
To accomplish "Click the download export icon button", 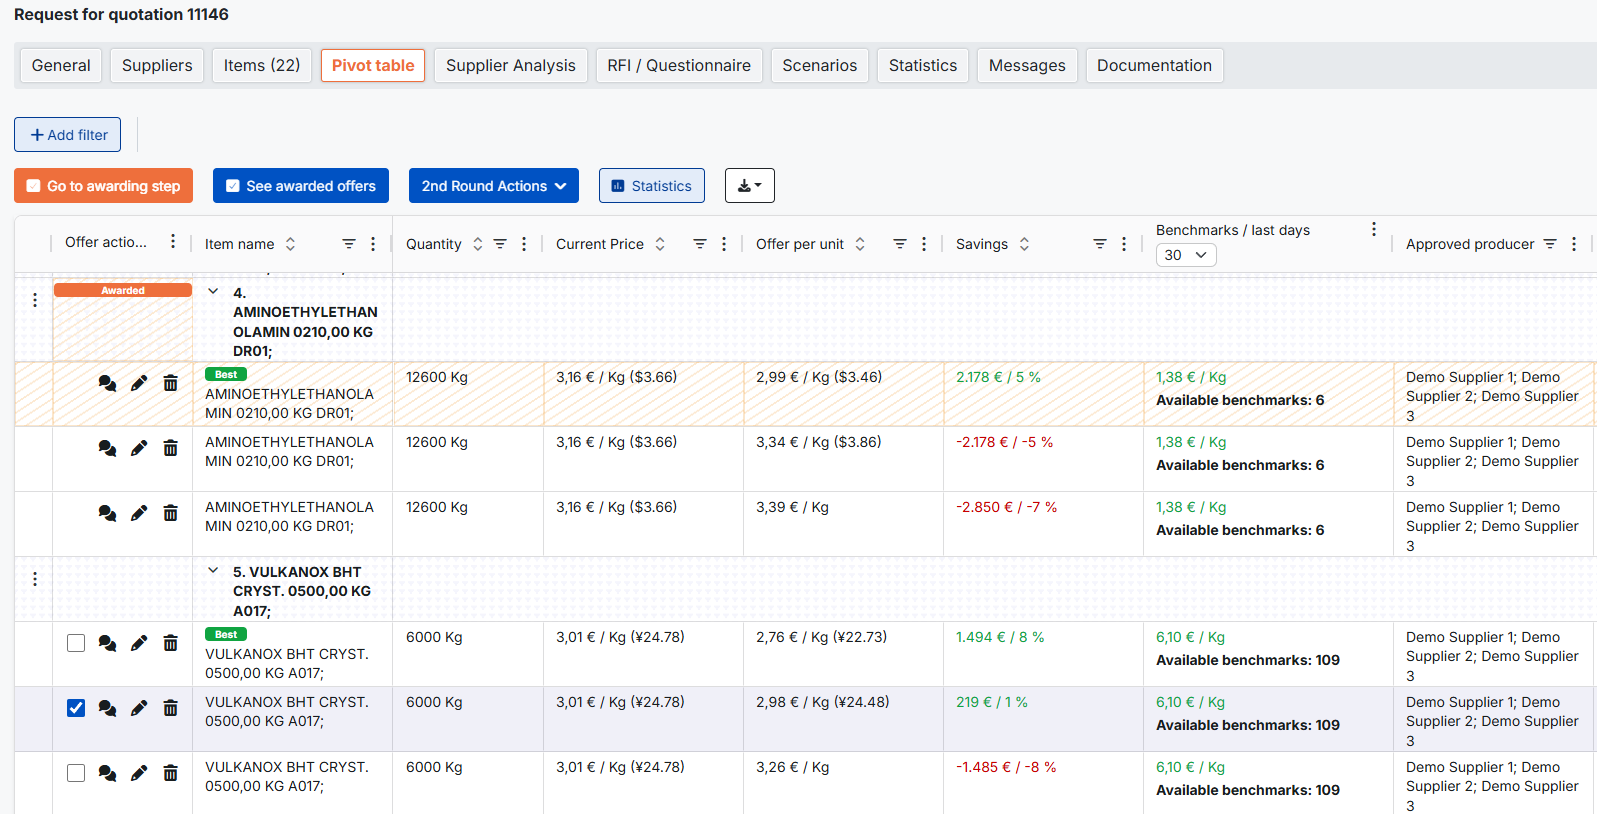I will click(x=749, y=186).
